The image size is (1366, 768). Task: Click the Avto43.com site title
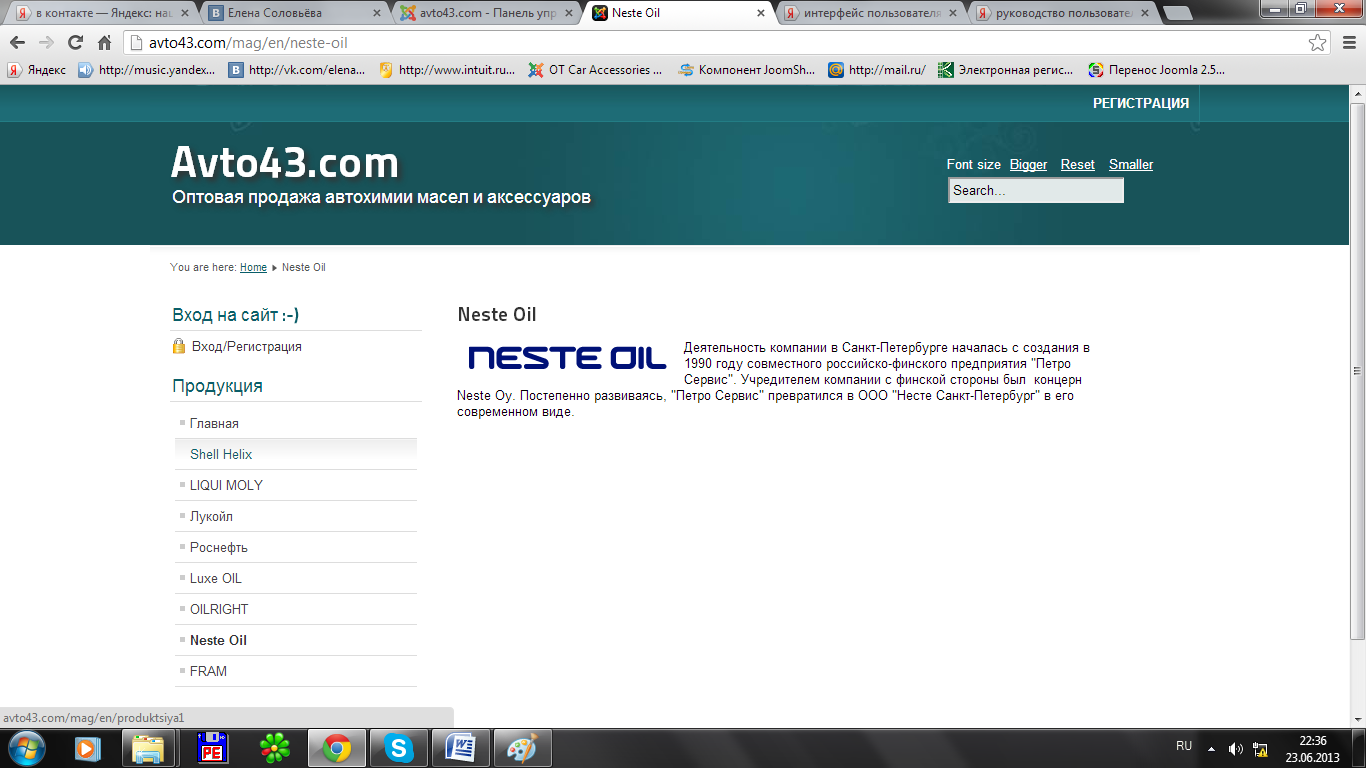click(285, 162)
